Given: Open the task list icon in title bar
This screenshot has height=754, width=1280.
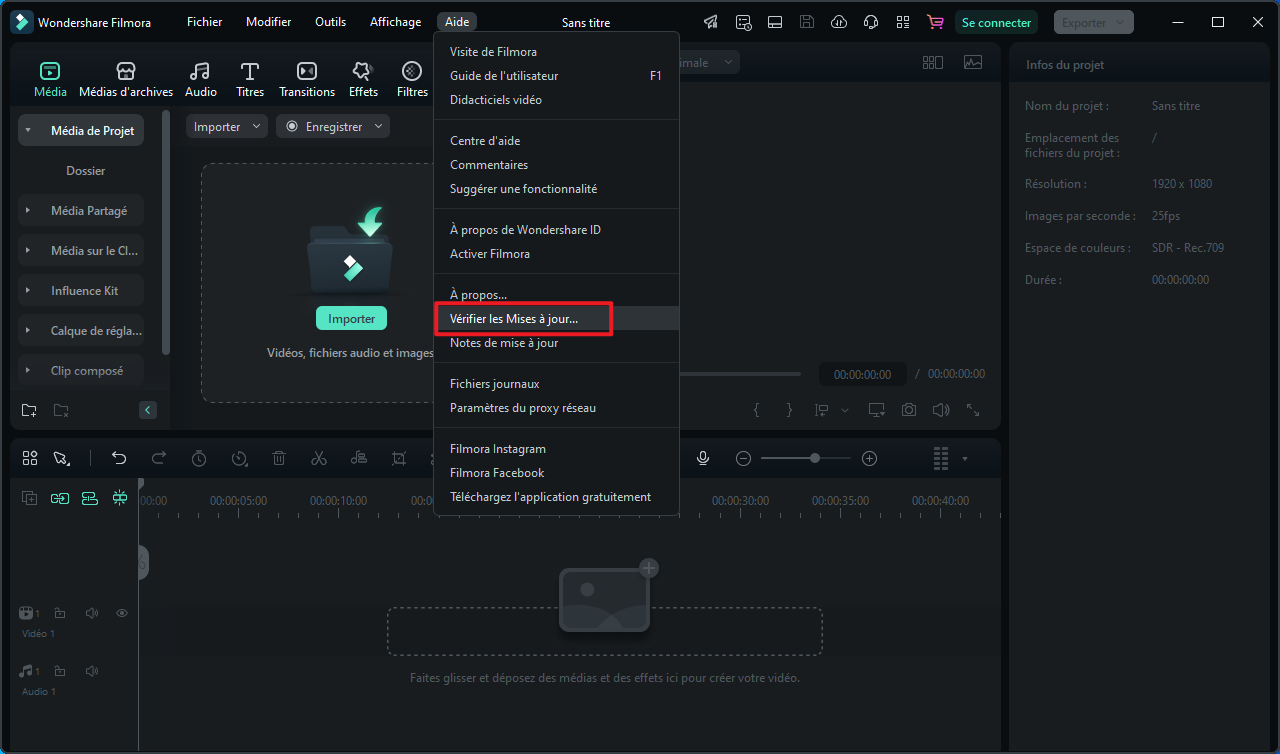Looking at the screenshot, I should pyautogui.click(x=743, y=22).
